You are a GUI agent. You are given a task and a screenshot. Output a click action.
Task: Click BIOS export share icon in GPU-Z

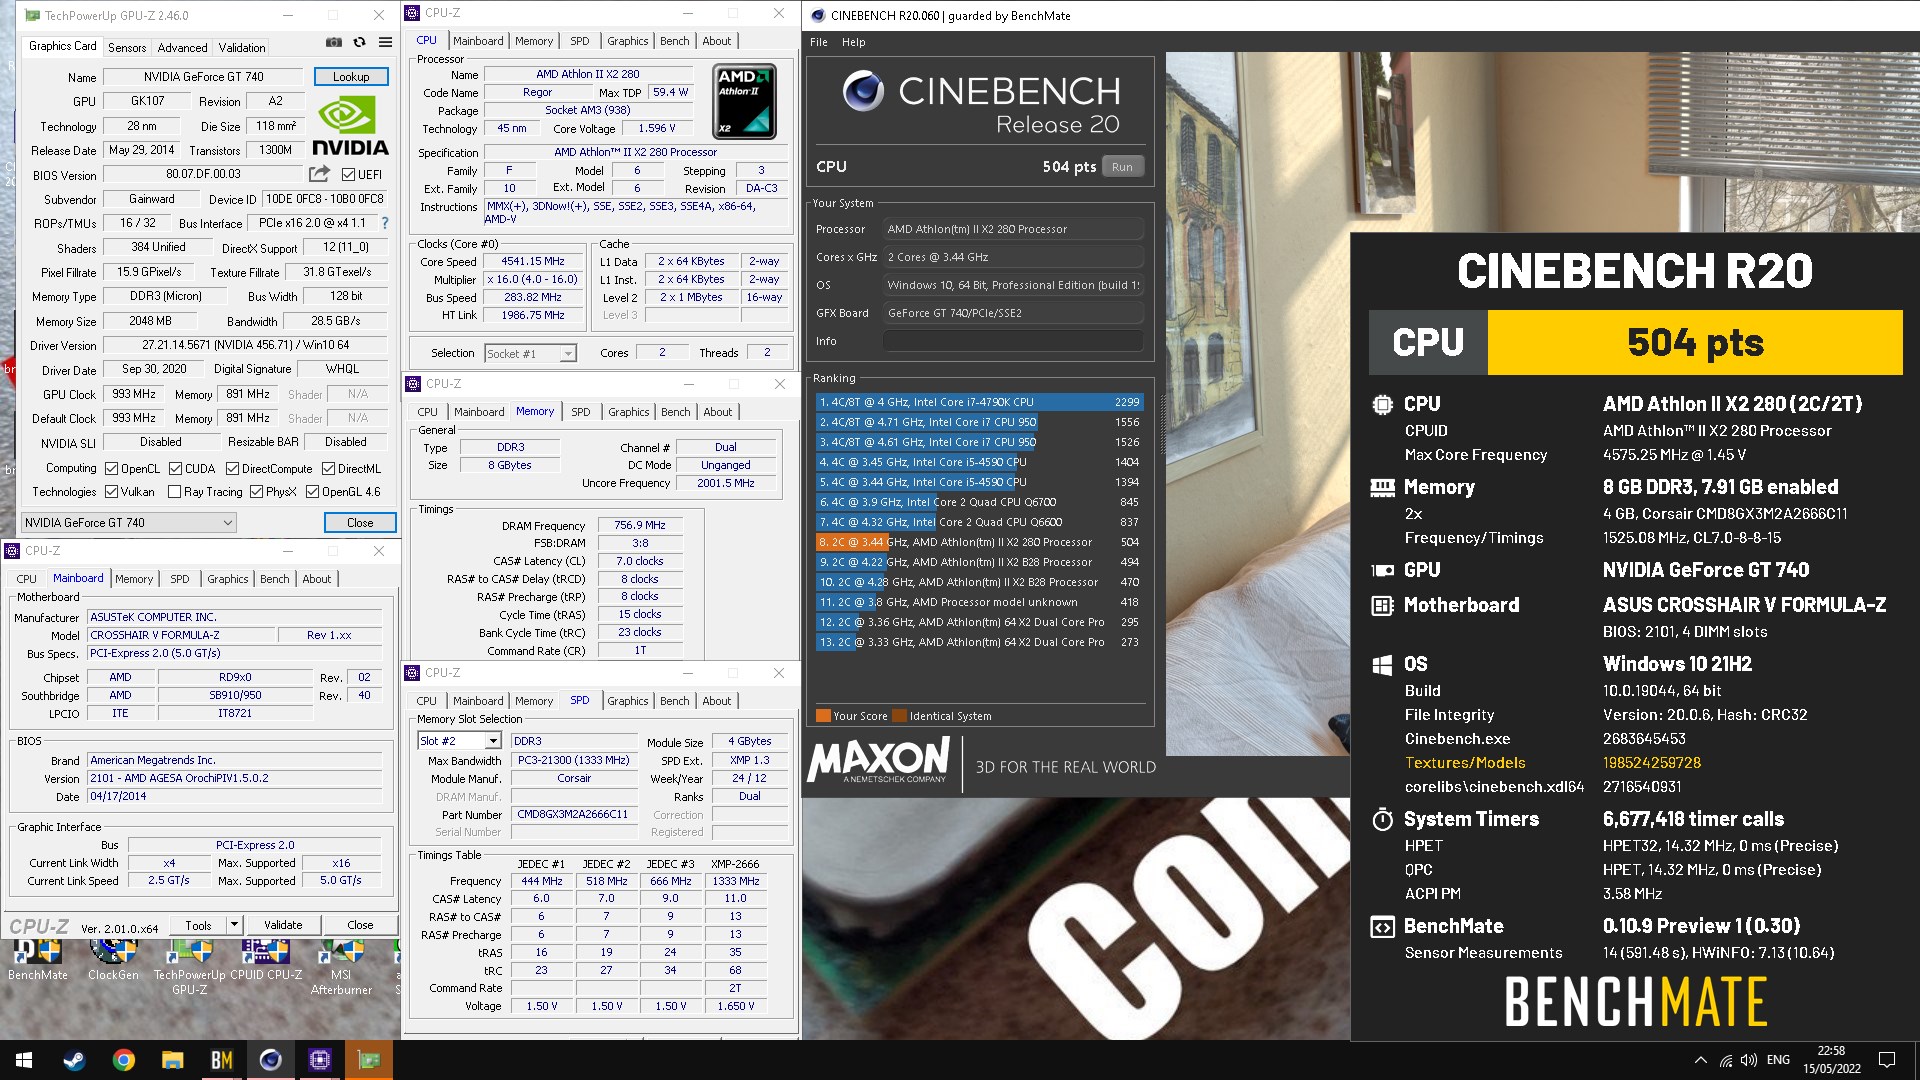[x=319, y=174]
